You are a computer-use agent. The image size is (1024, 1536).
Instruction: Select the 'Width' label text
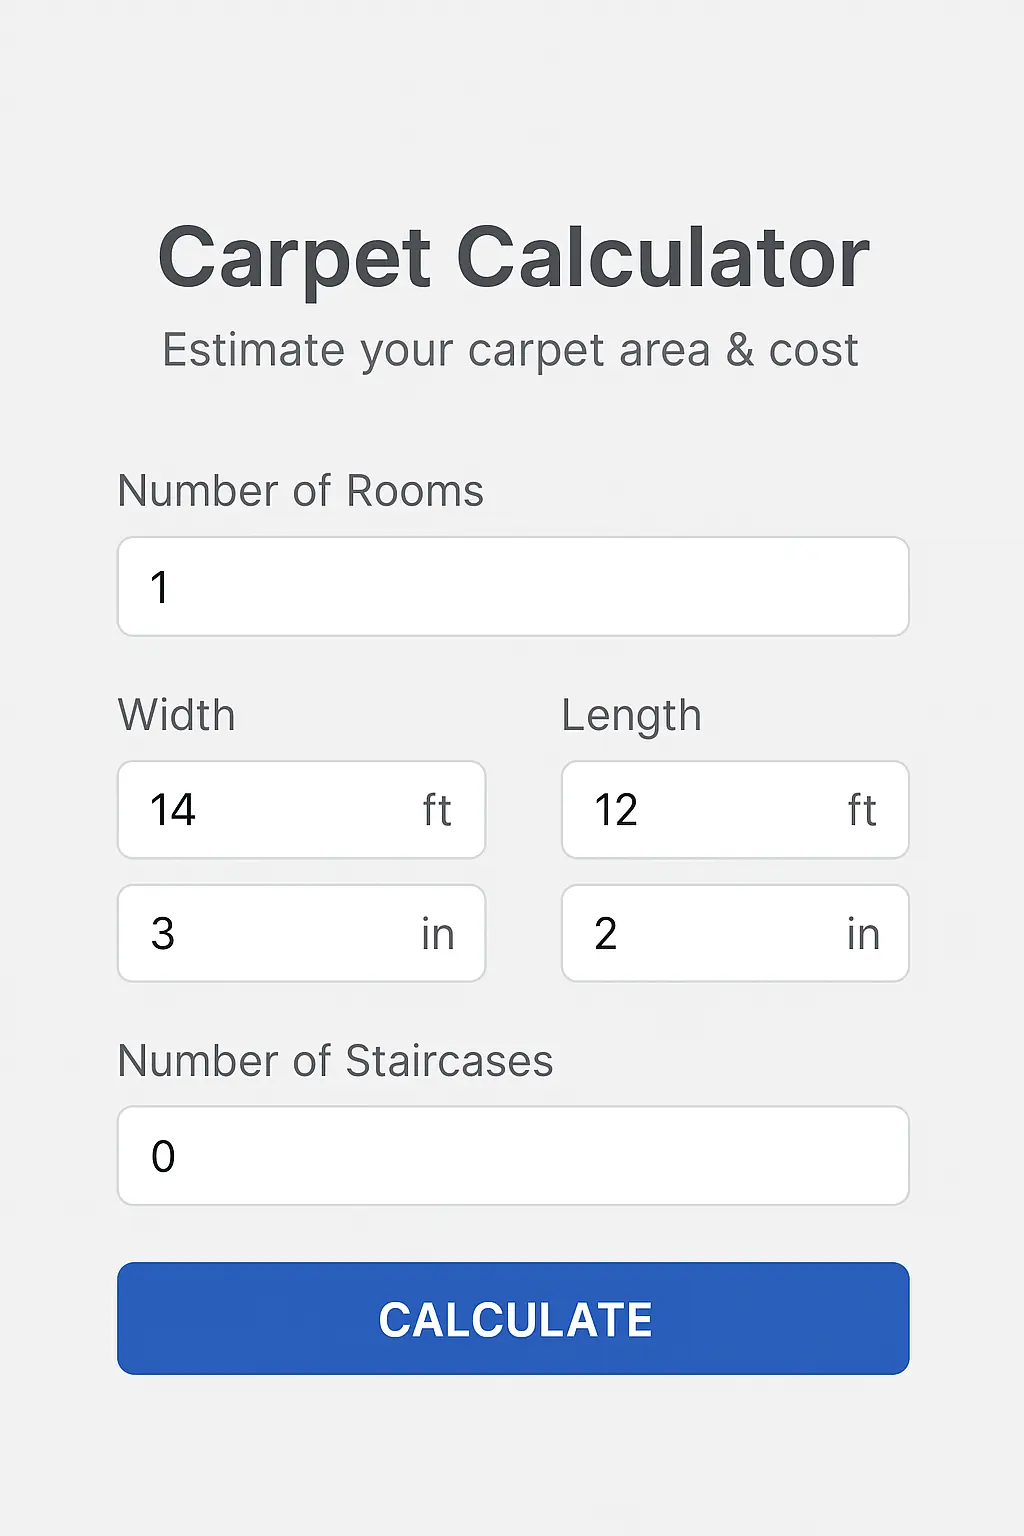click(176, 715)
